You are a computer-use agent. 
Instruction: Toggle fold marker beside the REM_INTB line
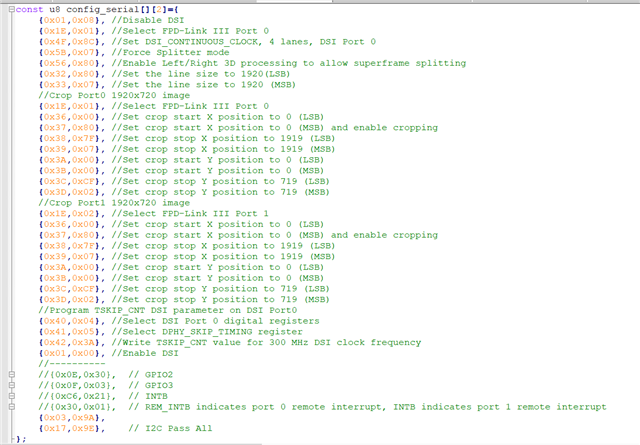point(12,407)
